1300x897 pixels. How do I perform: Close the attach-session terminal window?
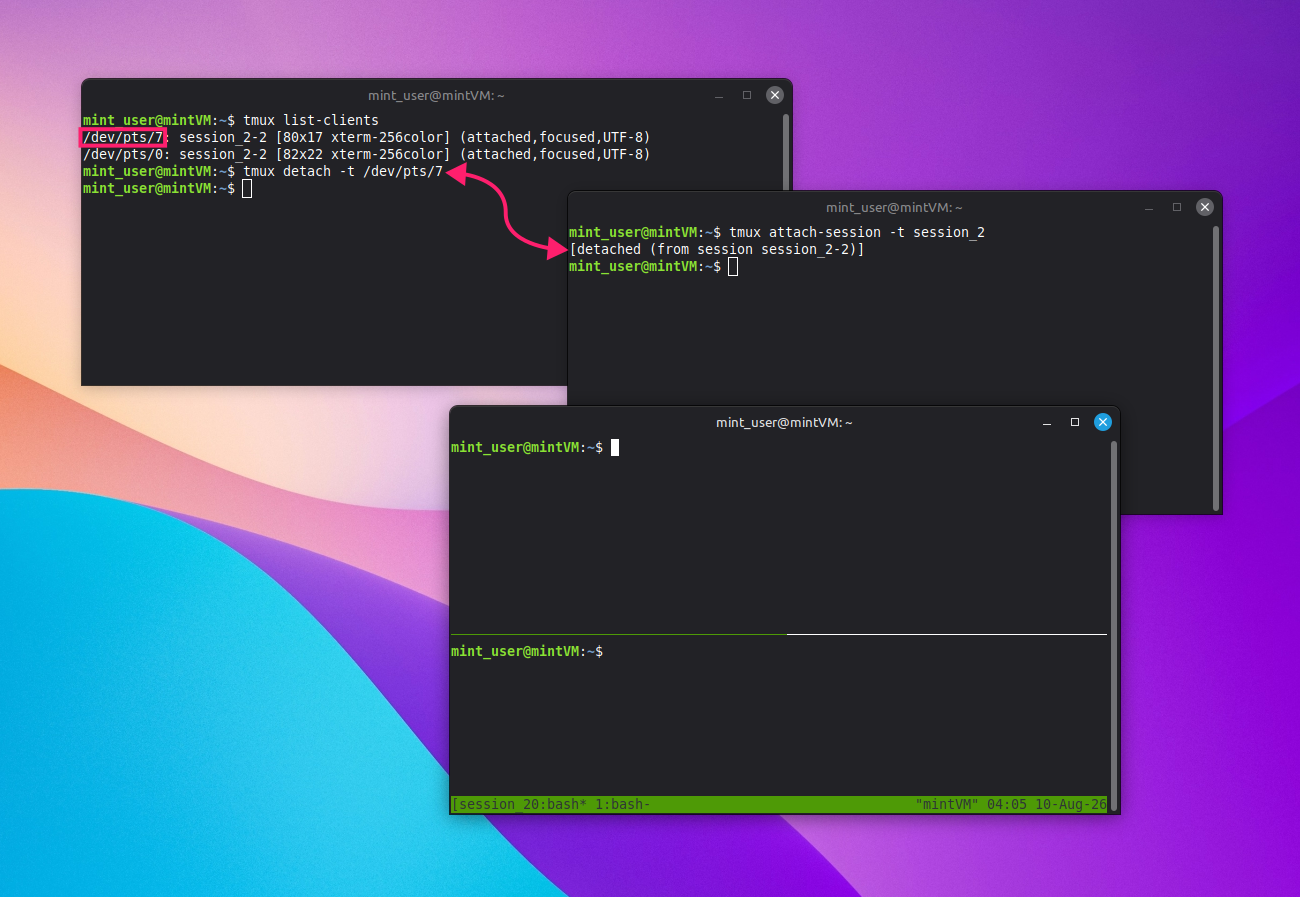point(1205,207)
